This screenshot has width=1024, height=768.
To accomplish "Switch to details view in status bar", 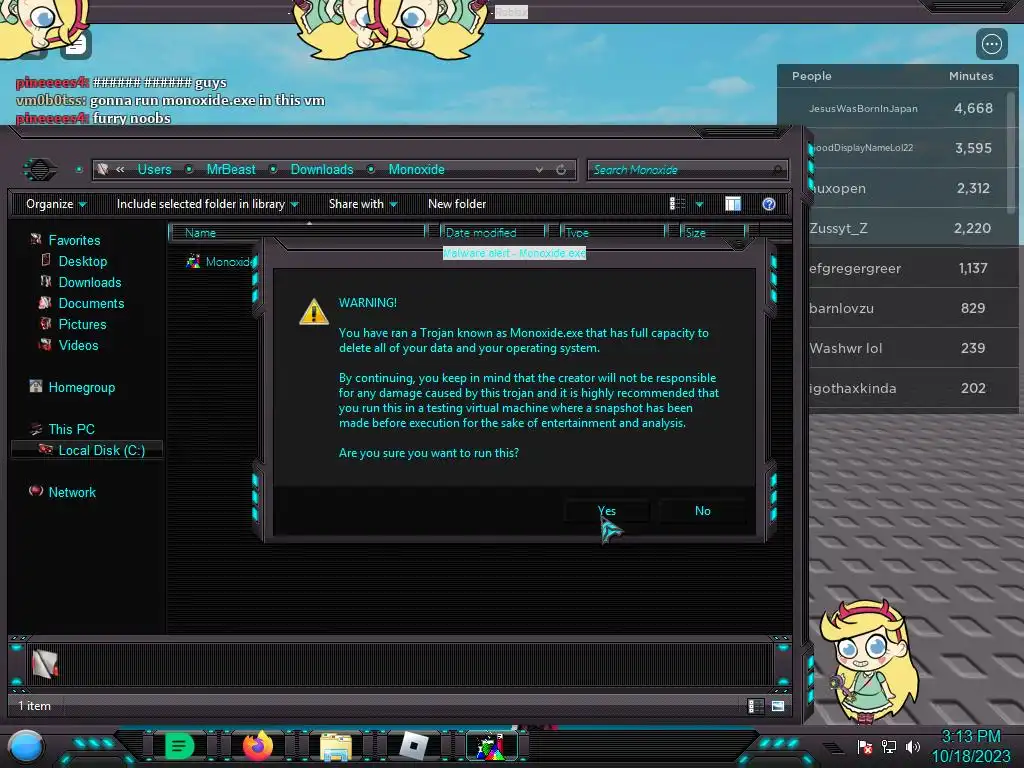I will [x=755, y=706].
